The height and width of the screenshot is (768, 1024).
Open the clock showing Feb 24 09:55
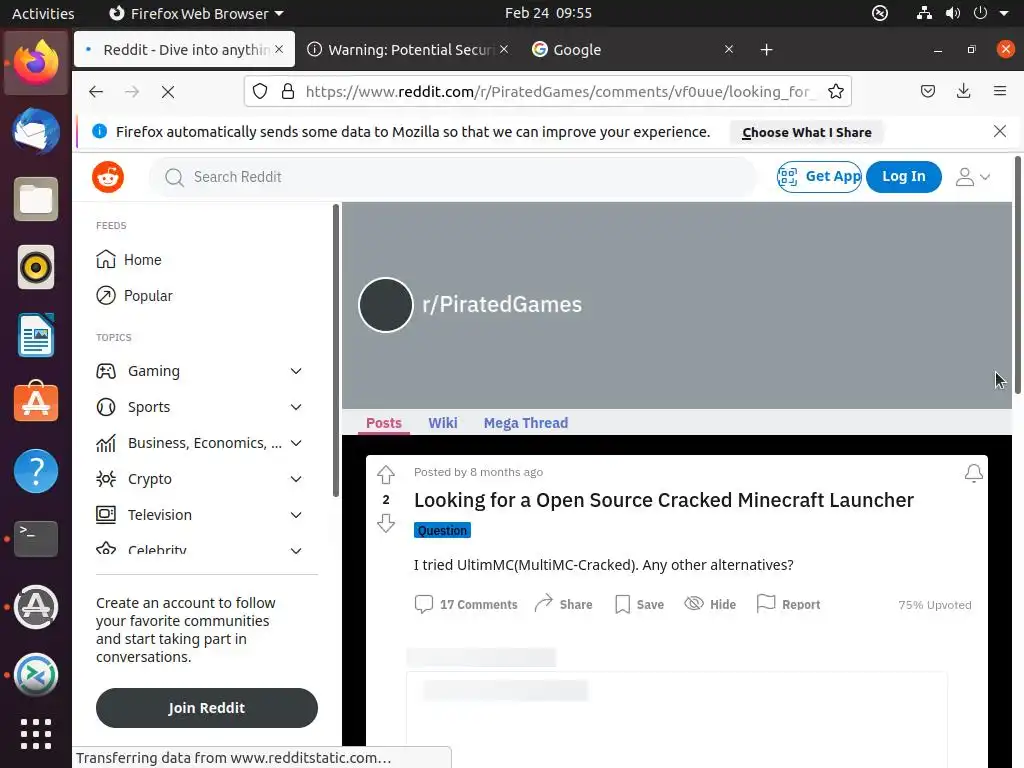point(548,13)
